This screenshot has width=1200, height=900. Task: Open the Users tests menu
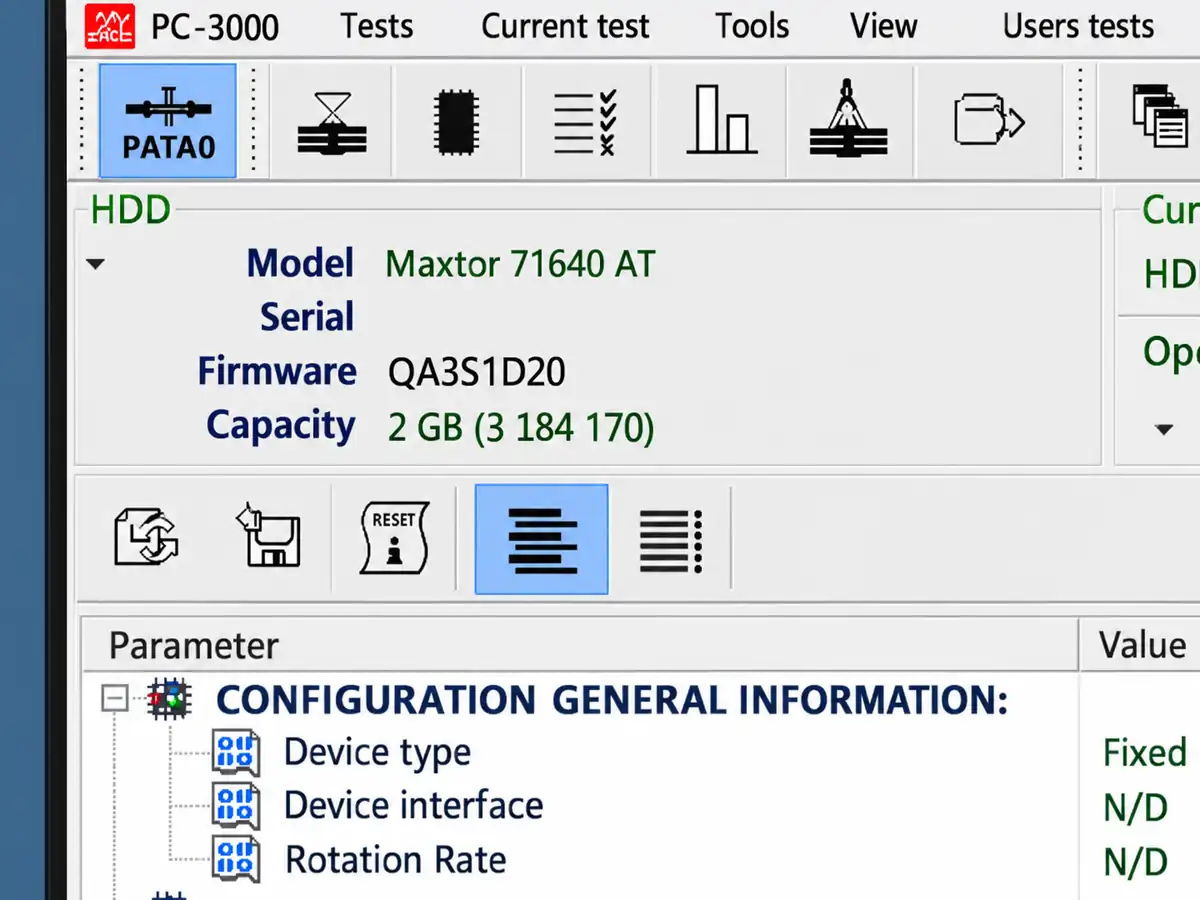point(1079,26)
